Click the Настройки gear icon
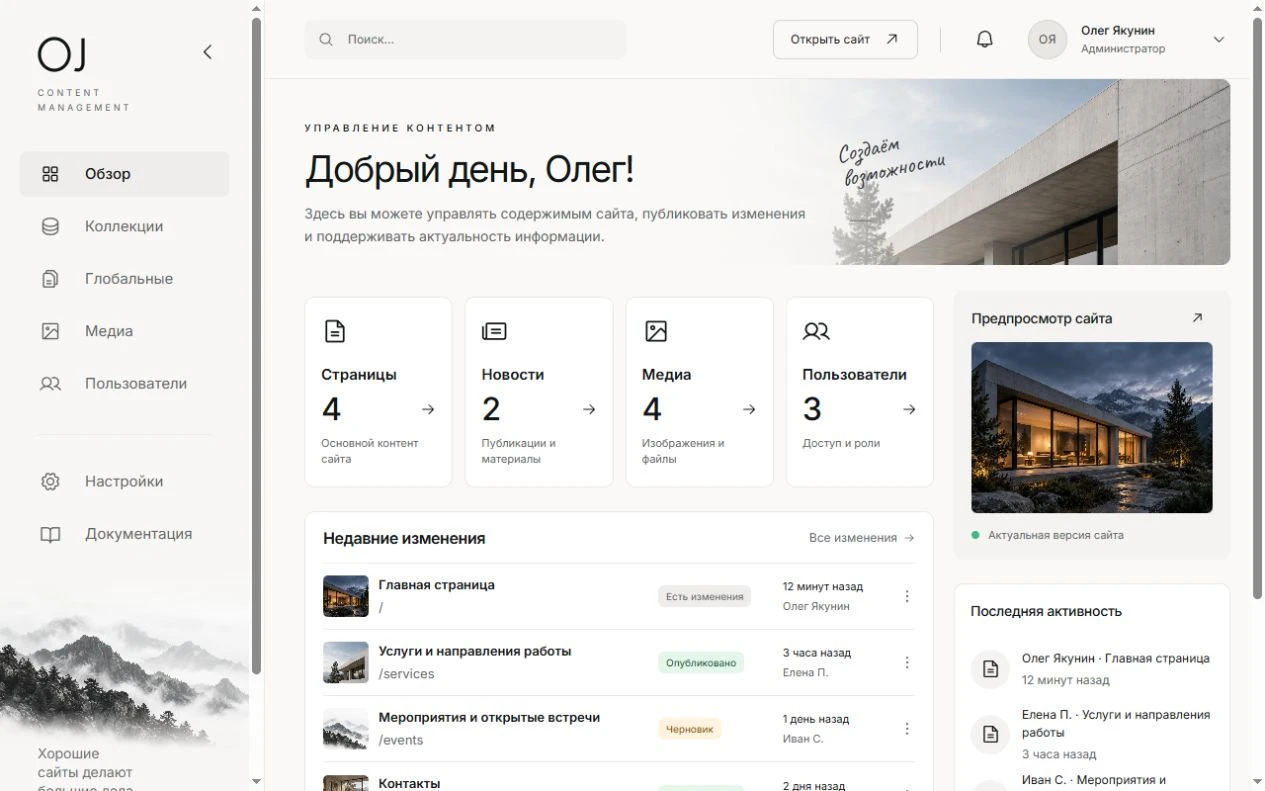Viewport: 1265px width, 791px height. click(x=50, y=482)
